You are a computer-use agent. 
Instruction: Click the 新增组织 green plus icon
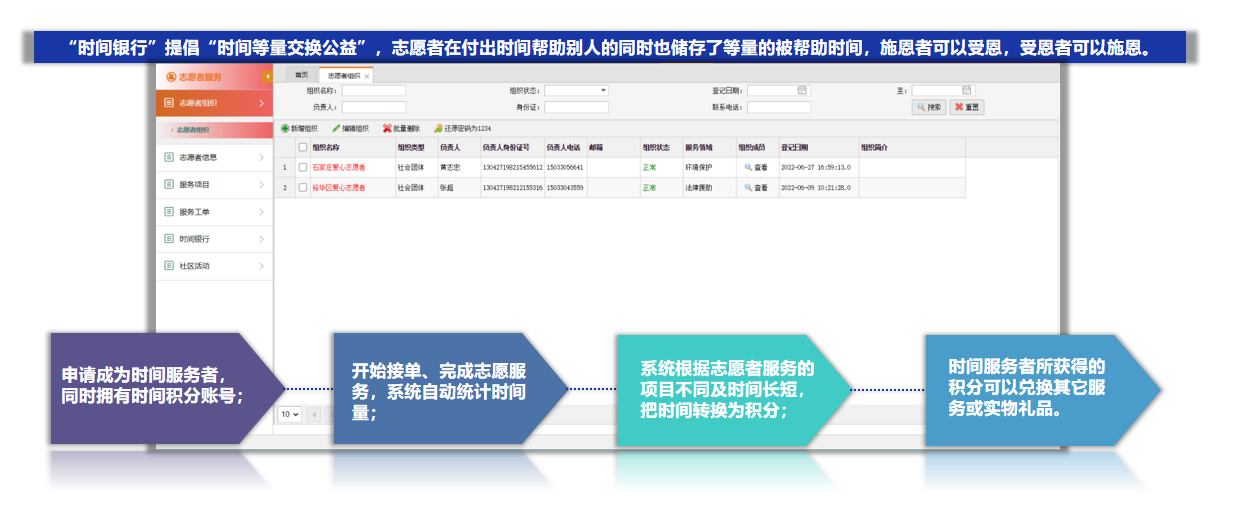click(x=285, y=129)
